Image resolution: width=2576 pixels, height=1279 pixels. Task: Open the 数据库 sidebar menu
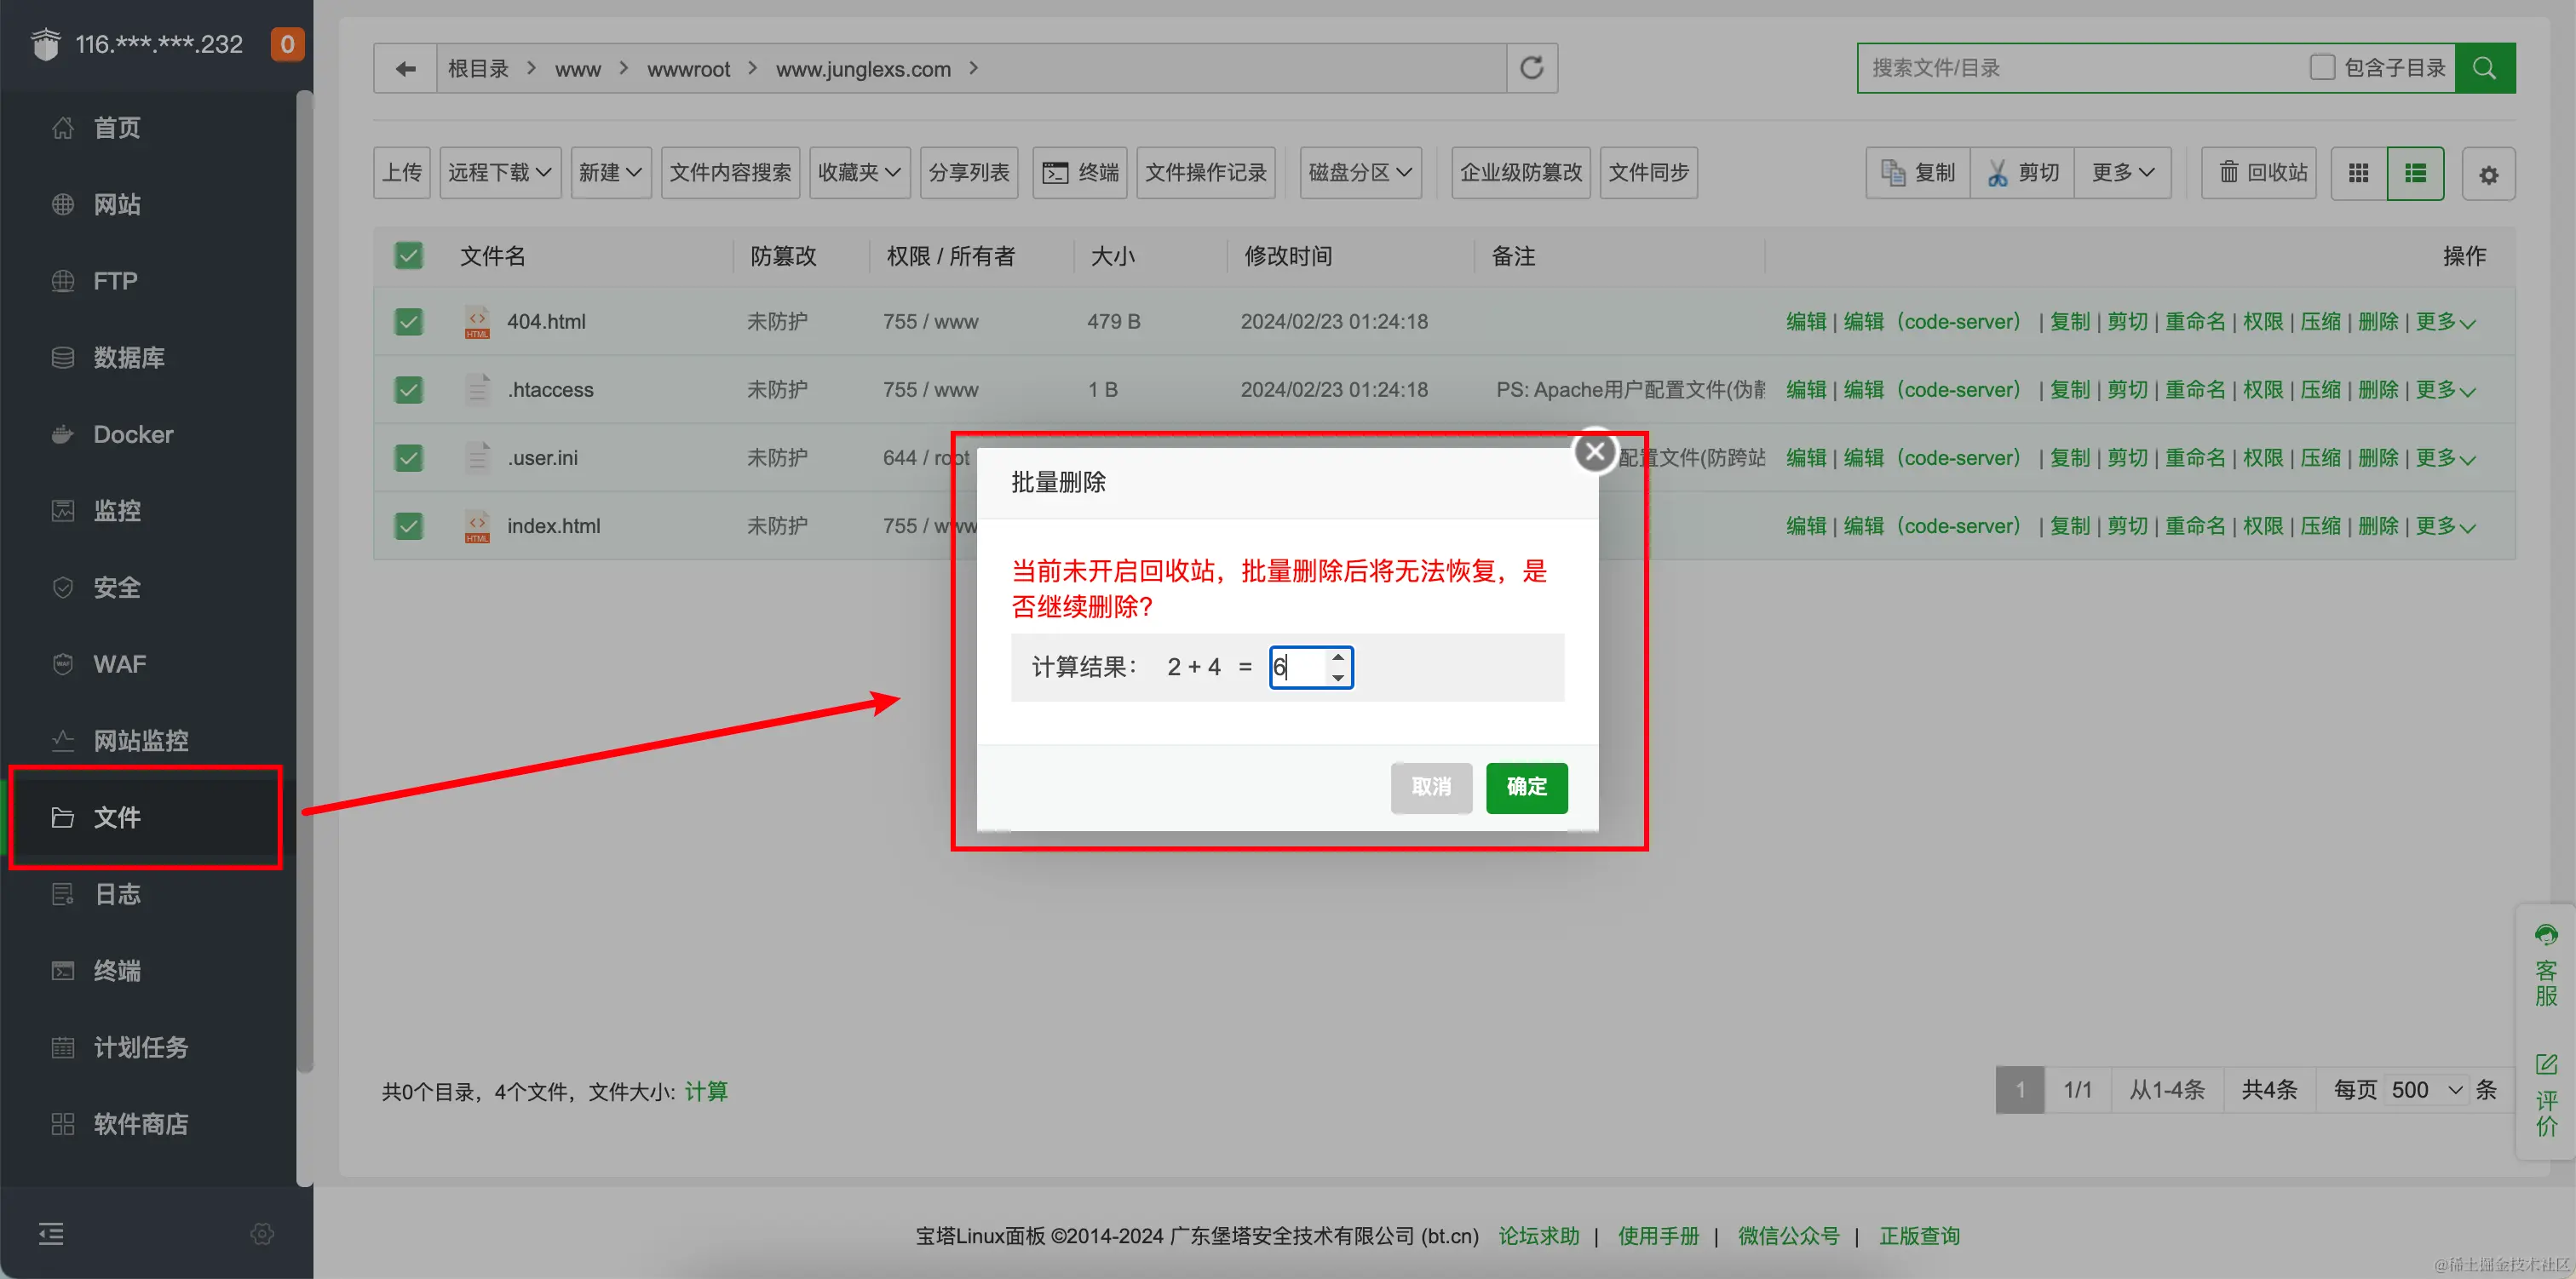coord(128,357)
